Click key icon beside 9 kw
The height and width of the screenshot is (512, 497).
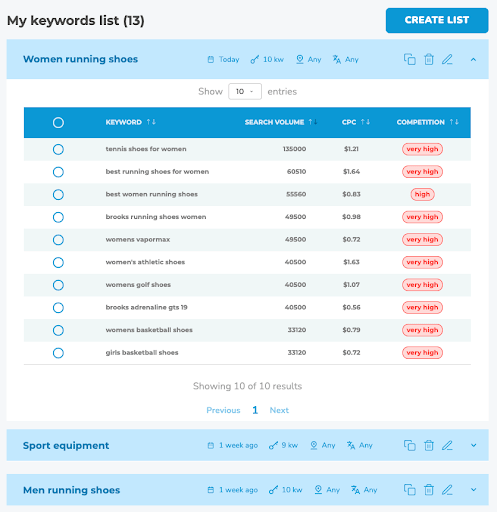click(273, 445)
